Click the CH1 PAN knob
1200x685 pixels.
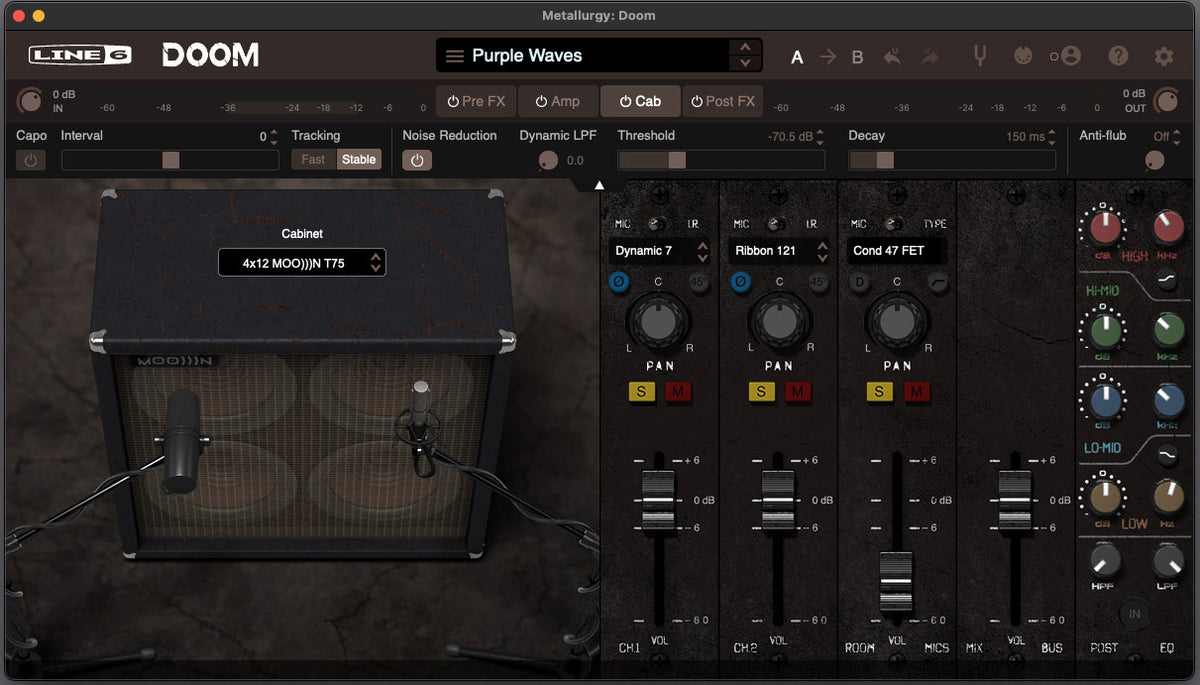click(x=658, y=321)
